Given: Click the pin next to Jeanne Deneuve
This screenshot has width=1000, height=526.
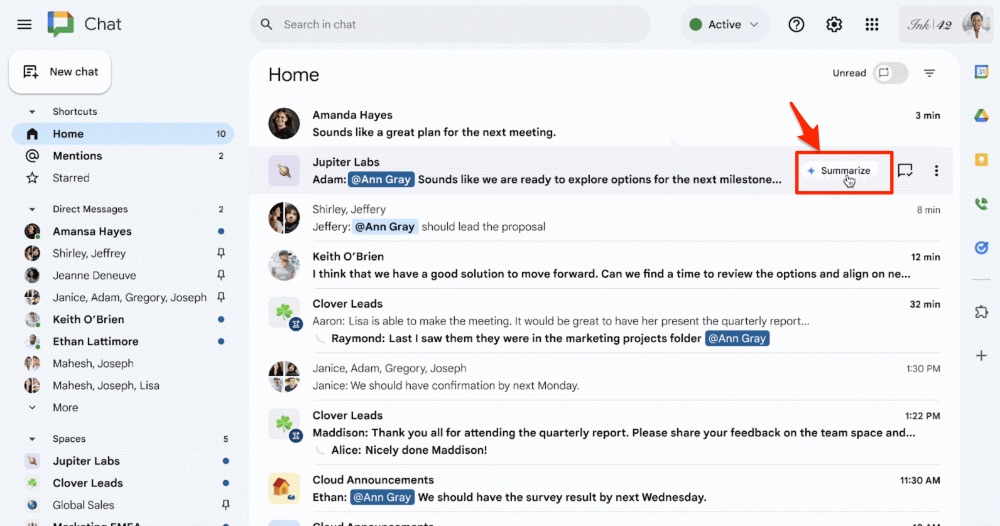Looking at the screenshot, I should (x=221, y=275).
